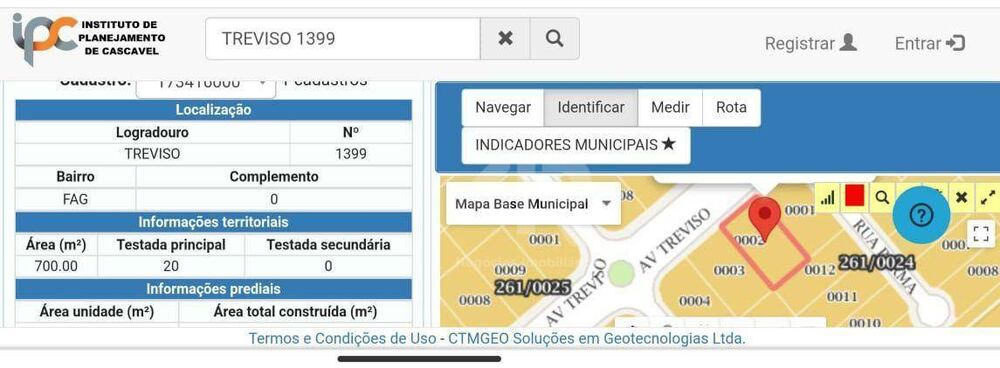Click the RUA PARMA street label
Viewport: 1000px width, 368px height.
(884, 256)
